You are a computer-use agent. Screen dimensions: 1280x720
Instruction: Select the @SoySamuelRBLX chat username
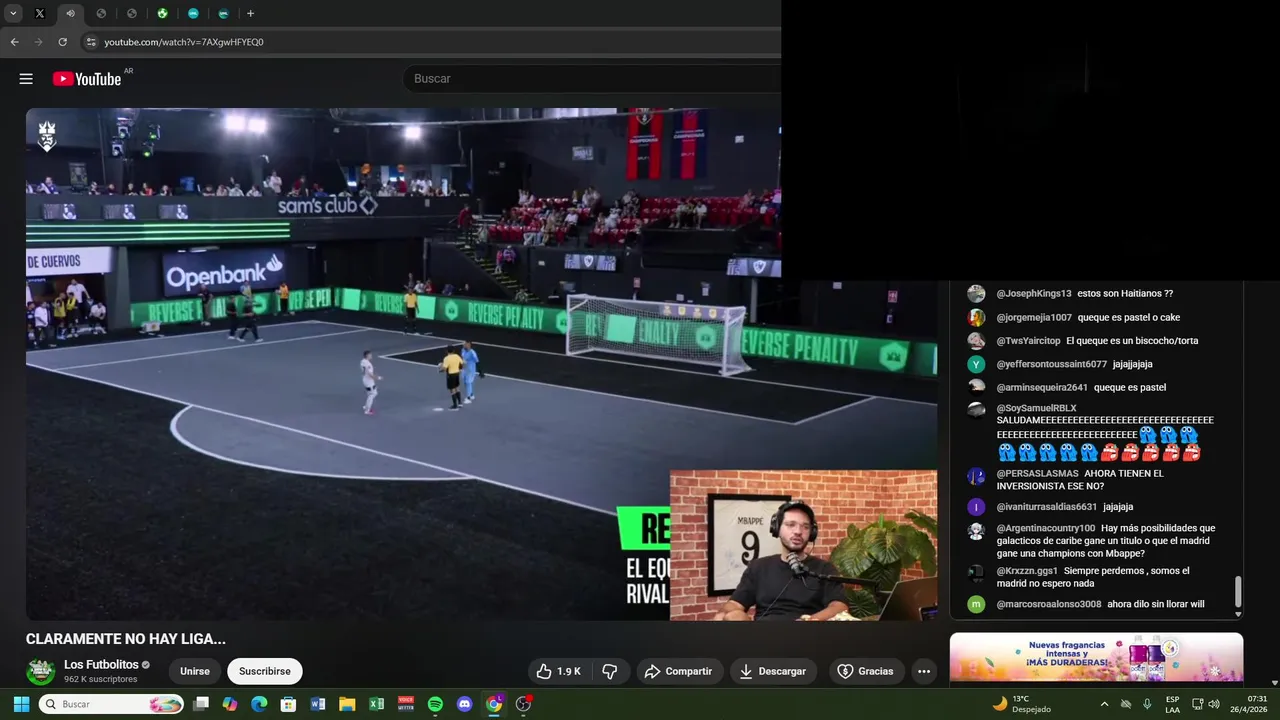[x=1036, y=408]
